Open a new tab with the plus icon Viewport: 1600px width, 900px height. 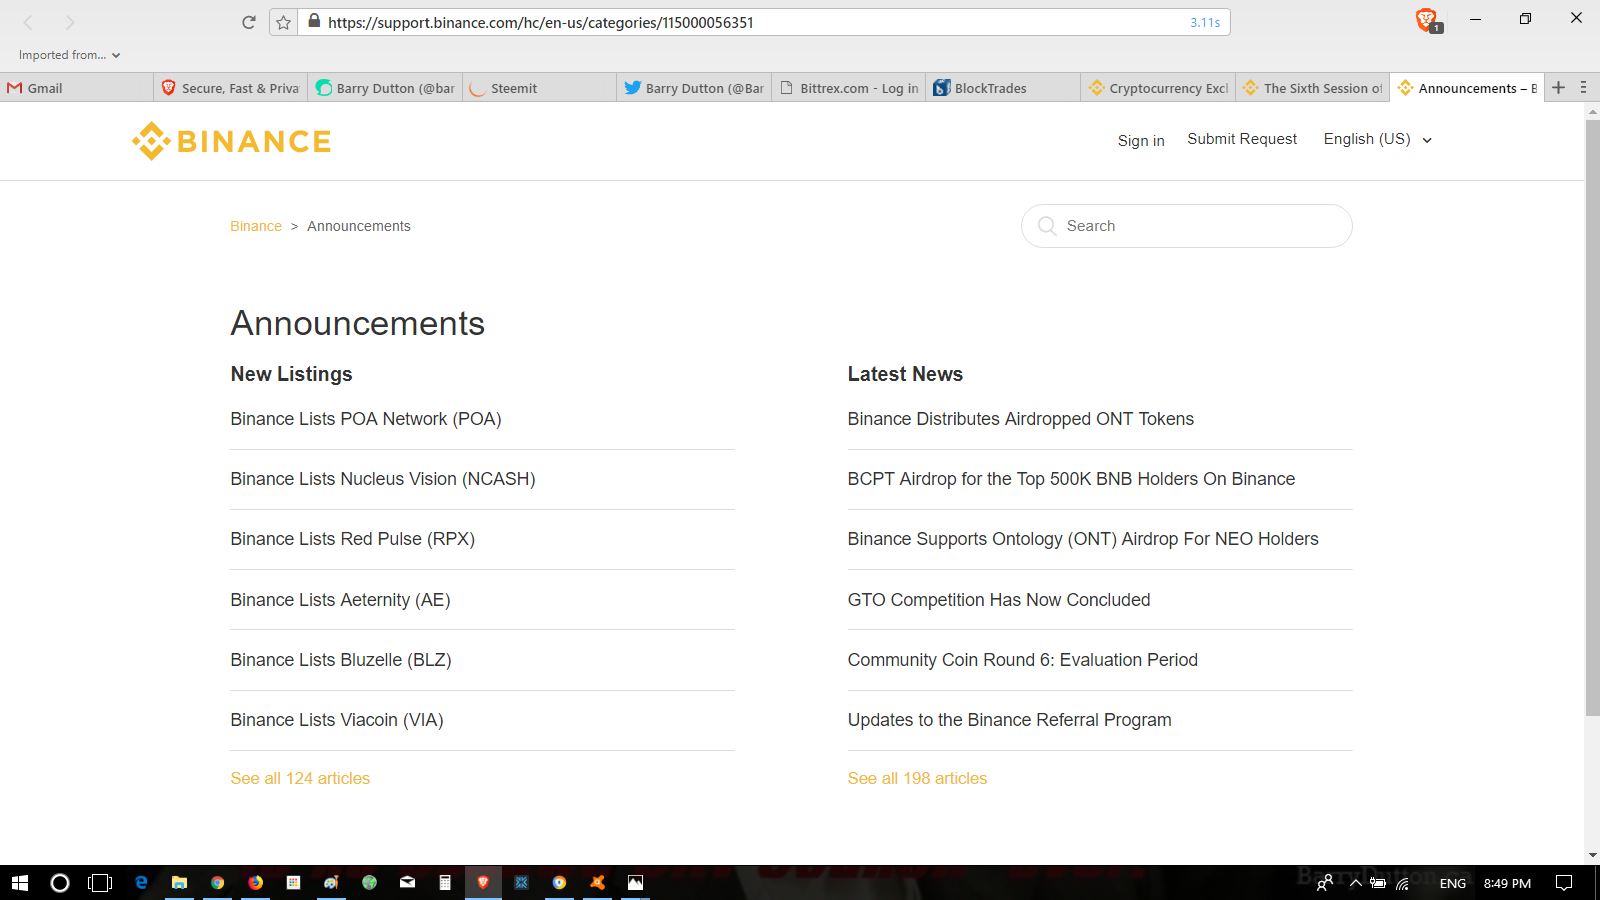[1558, 88]
